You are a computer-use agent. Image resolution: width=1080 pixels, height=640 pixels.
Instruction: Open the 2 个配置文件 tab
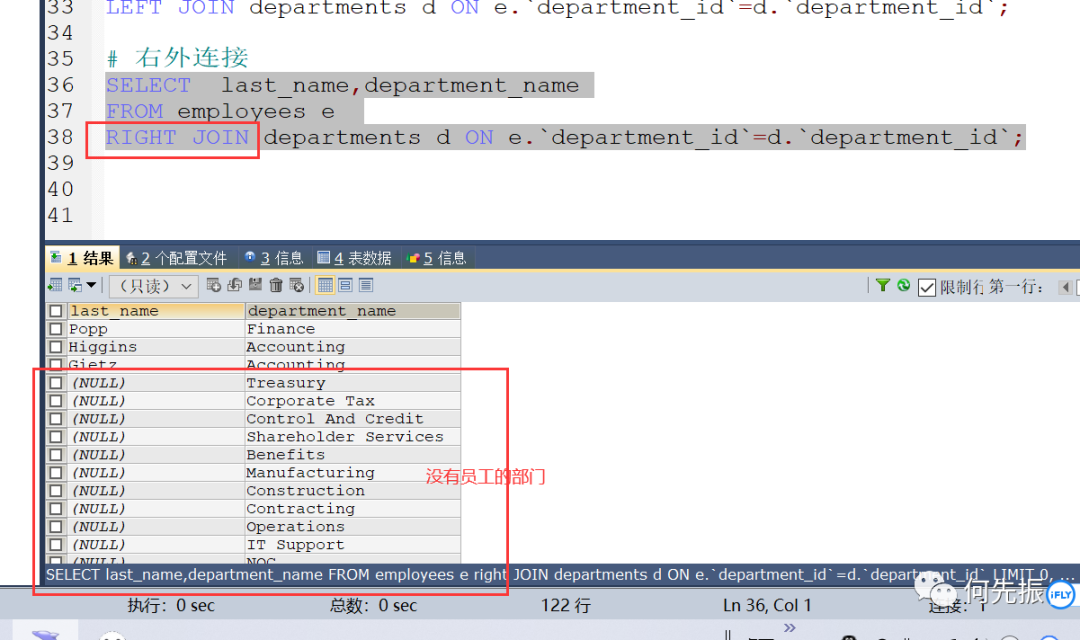[177, 258]
